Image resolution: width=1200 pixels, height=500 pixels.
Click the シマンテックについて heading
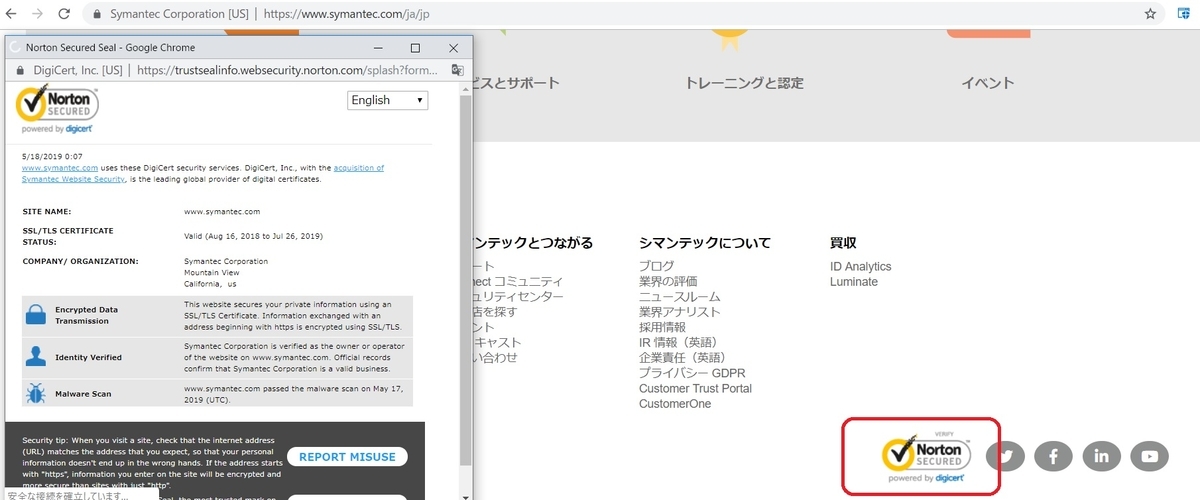coord(705,243)
